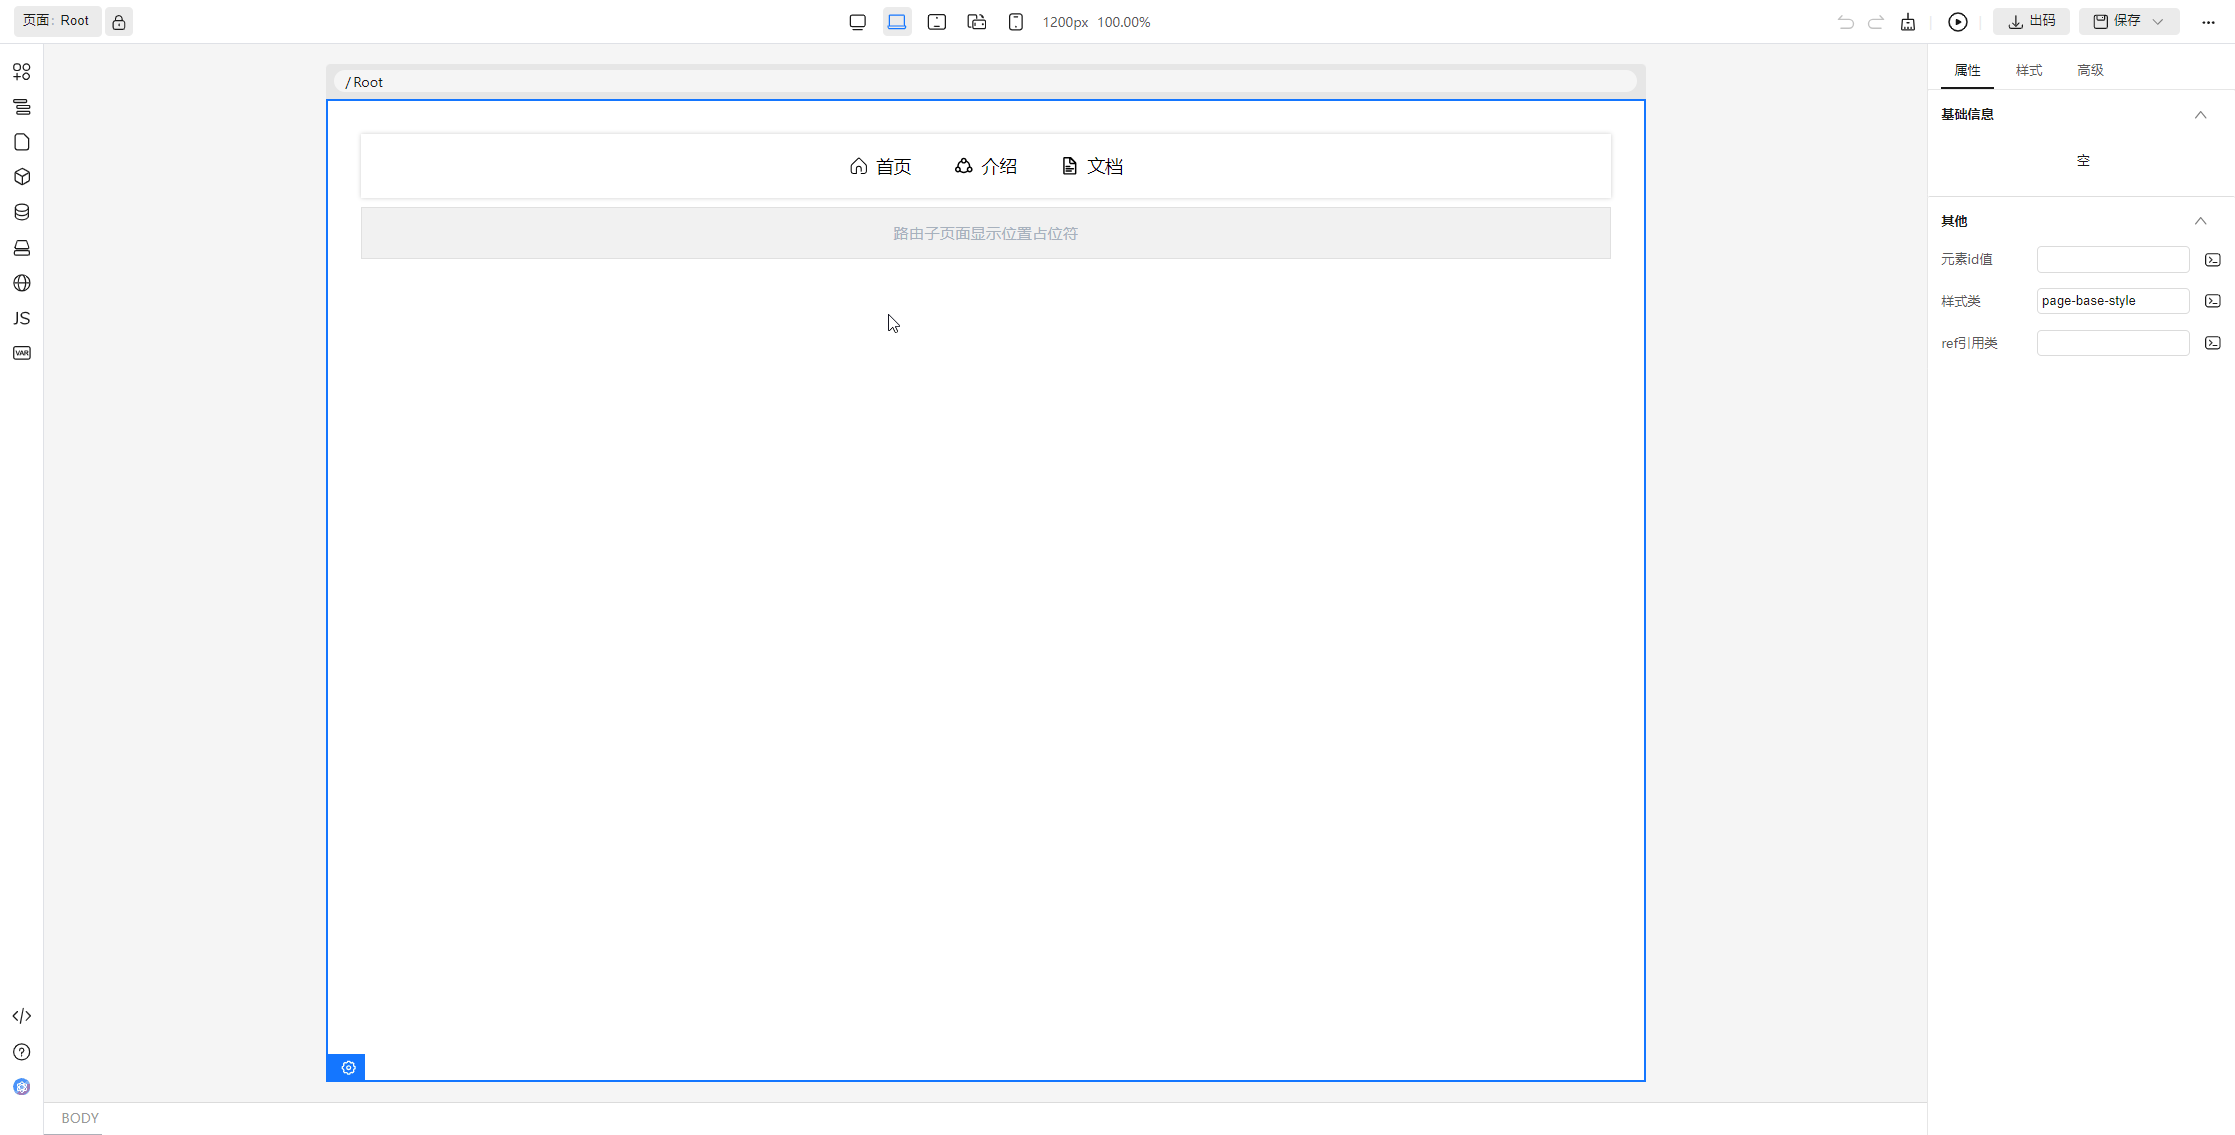Switch canvas to desktop monitor view
Screen dimensions: 2235x1135
click(x=857, y=22)
